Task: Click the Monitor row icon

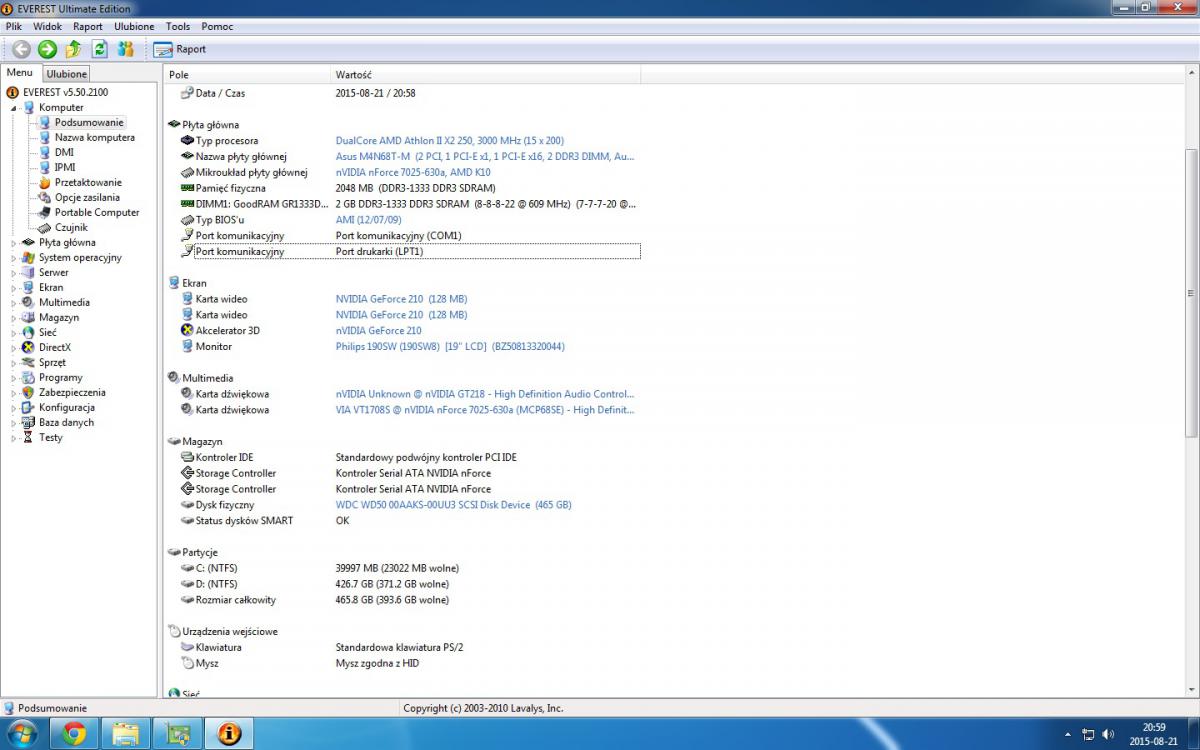Action: (x=187, y=347)
